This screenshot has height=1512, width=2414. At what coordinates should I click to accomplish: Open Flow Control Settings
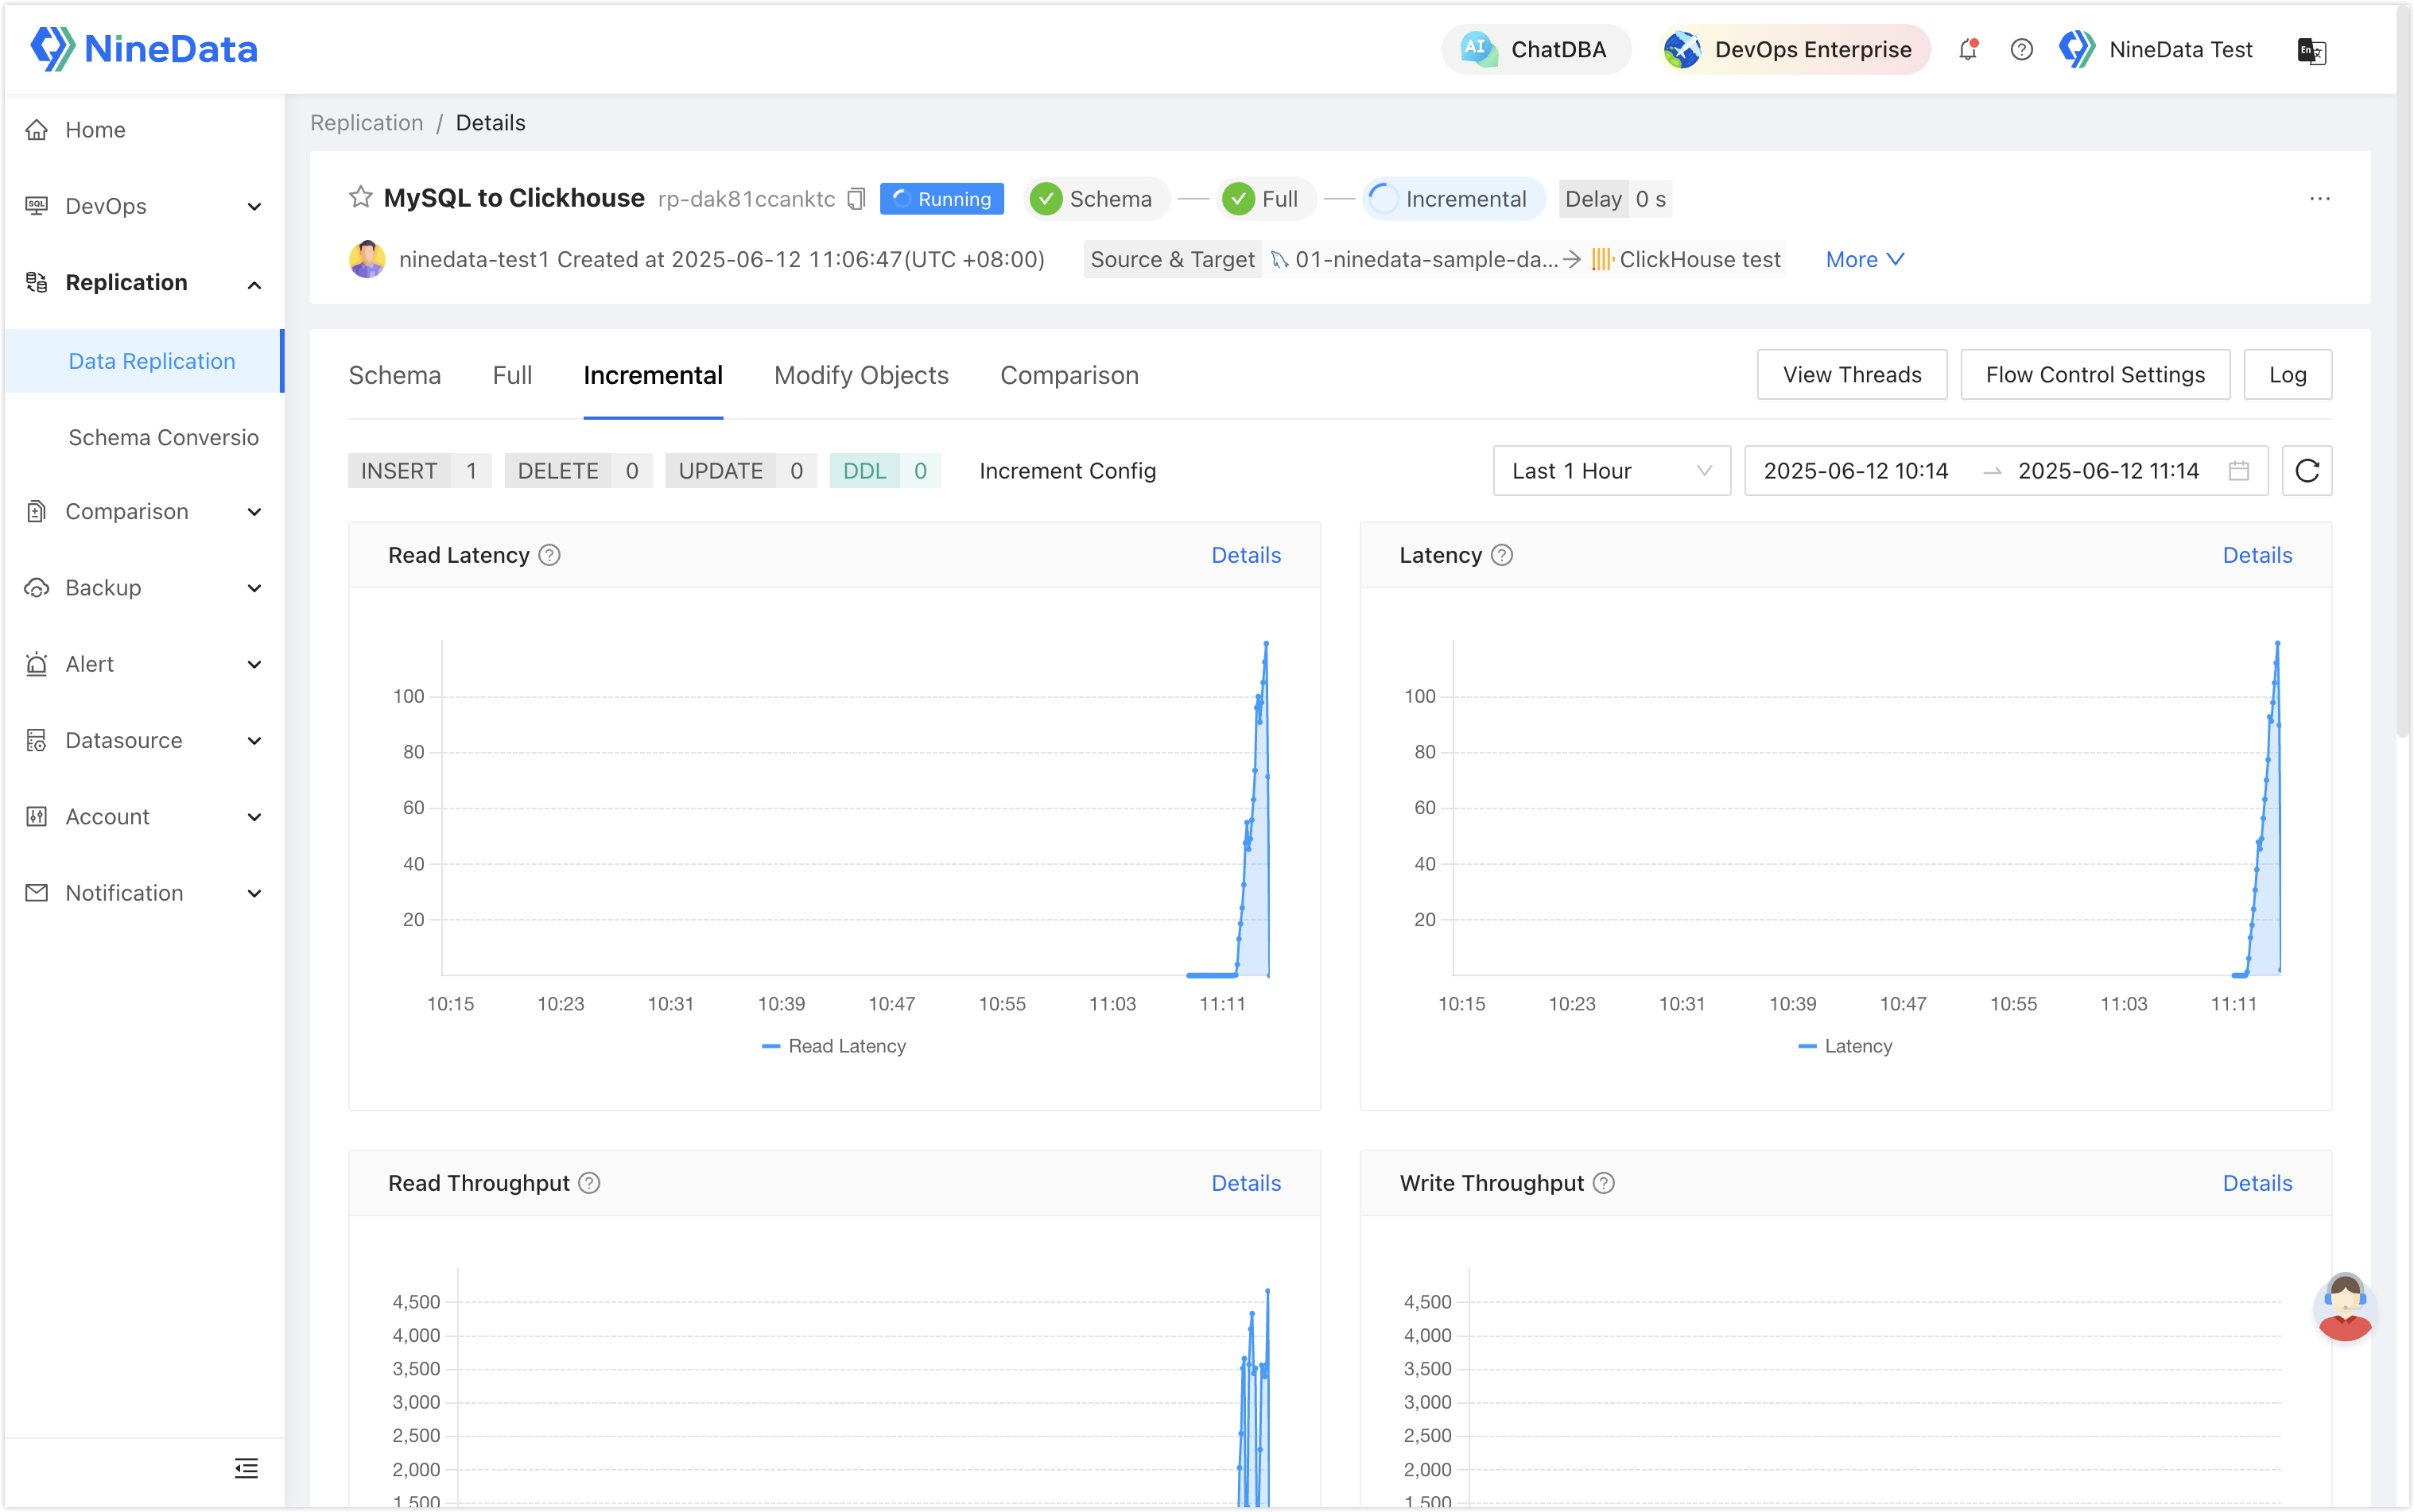[x=2094, y=374]
